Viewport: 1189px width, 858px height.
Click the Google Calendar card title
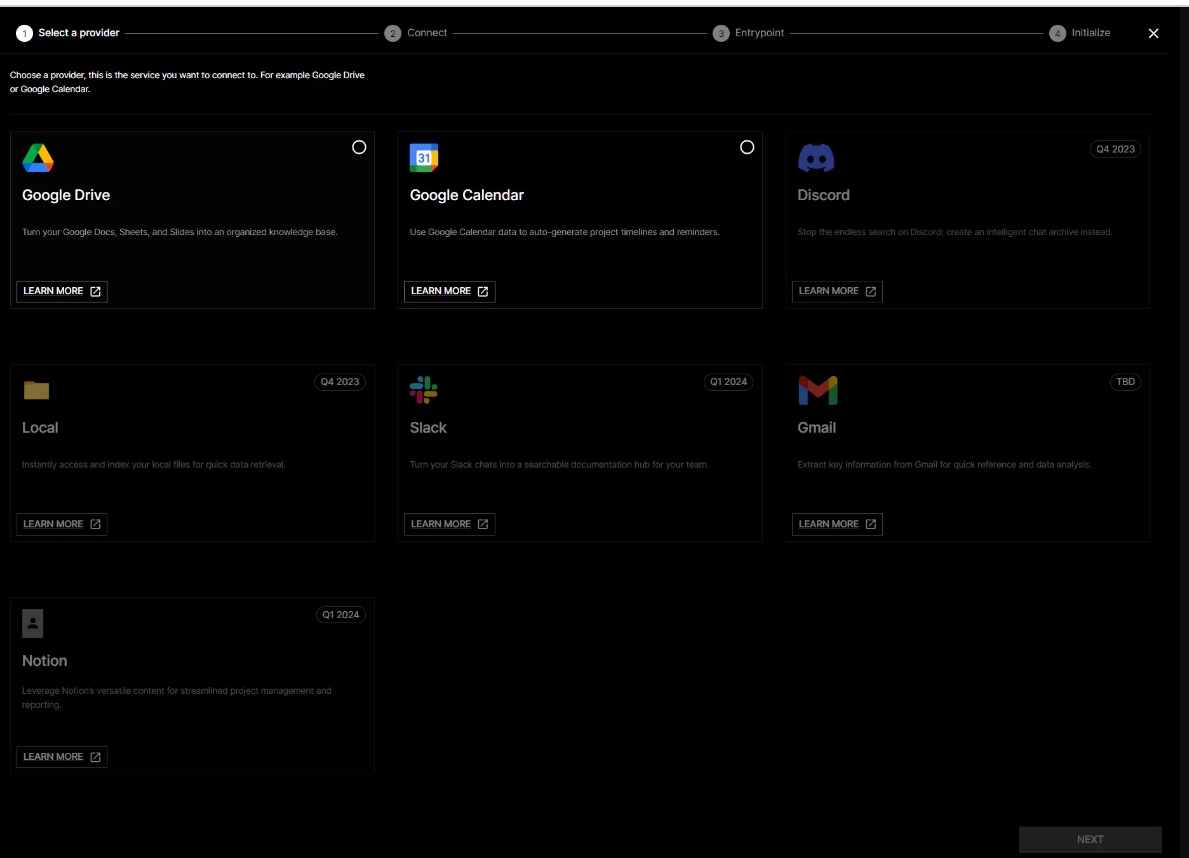point(466,195)
